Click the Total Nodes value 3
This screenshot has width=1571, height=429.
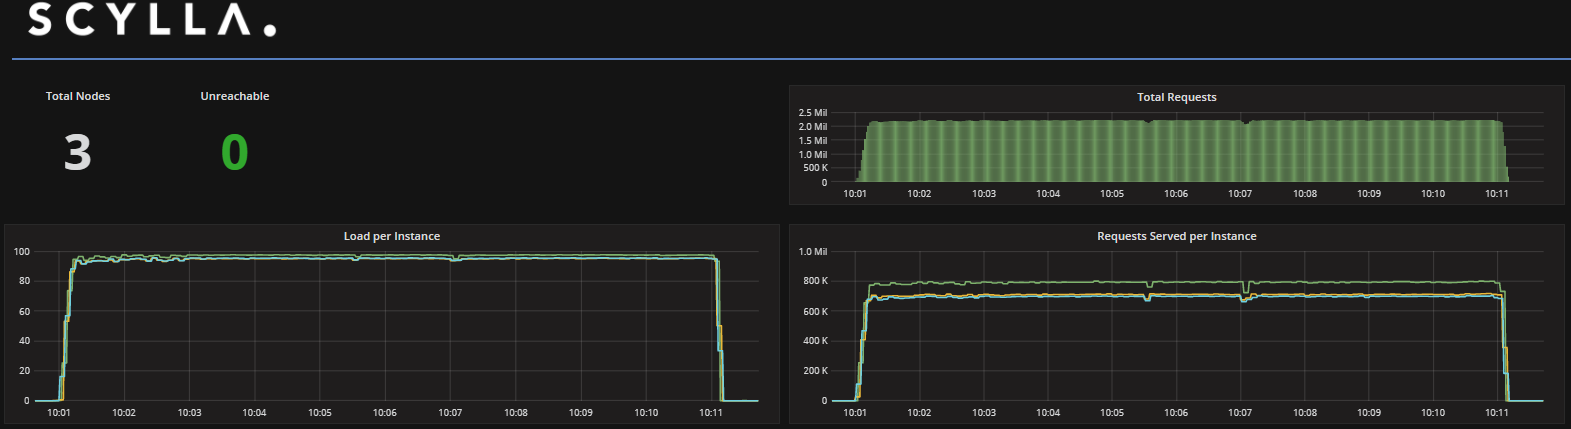(x=78, y=153)
